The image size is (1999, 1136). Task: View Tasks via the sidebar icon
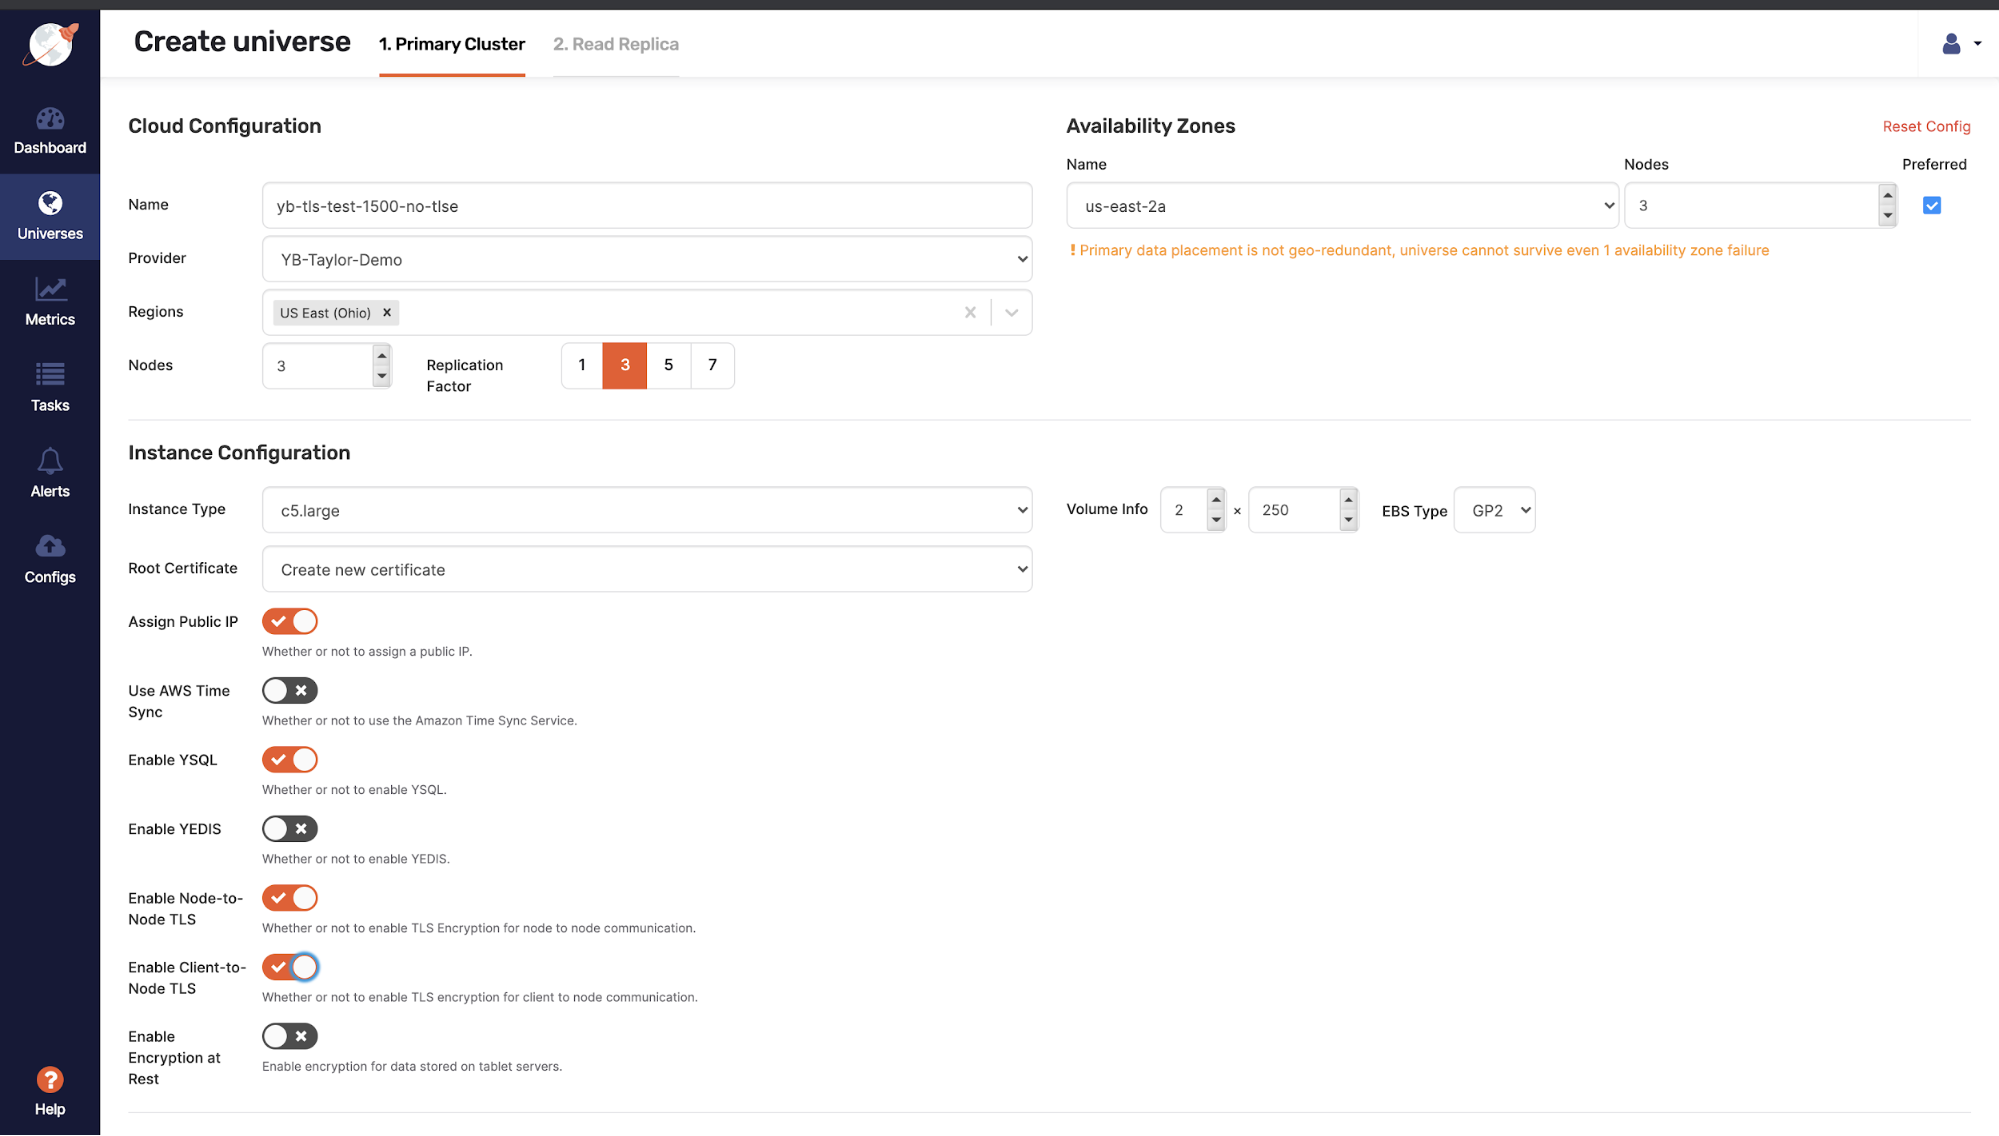(x=49, y=387)
